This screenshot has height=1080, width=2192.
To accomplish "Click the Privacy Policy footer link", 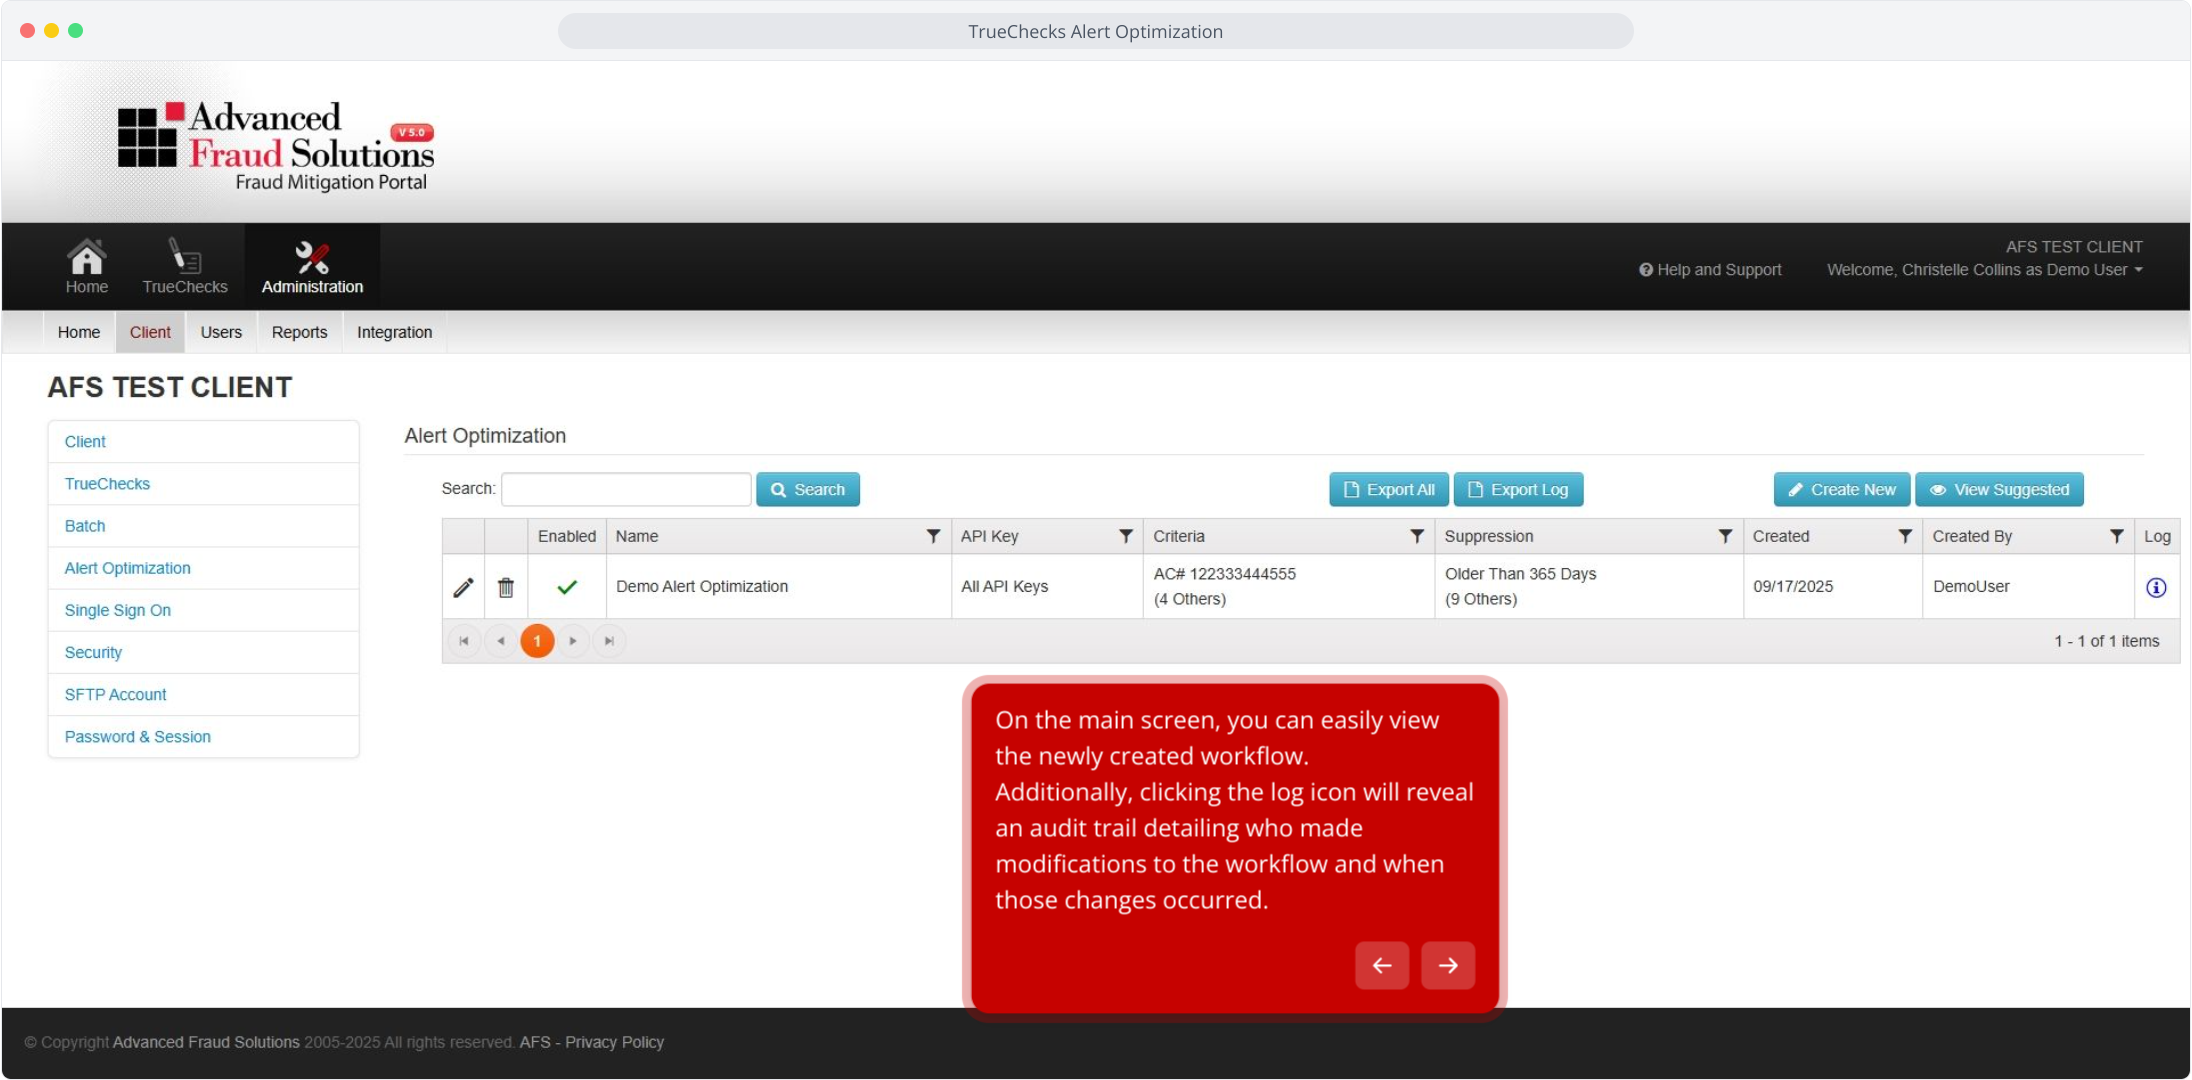I will coord(615,1042).
